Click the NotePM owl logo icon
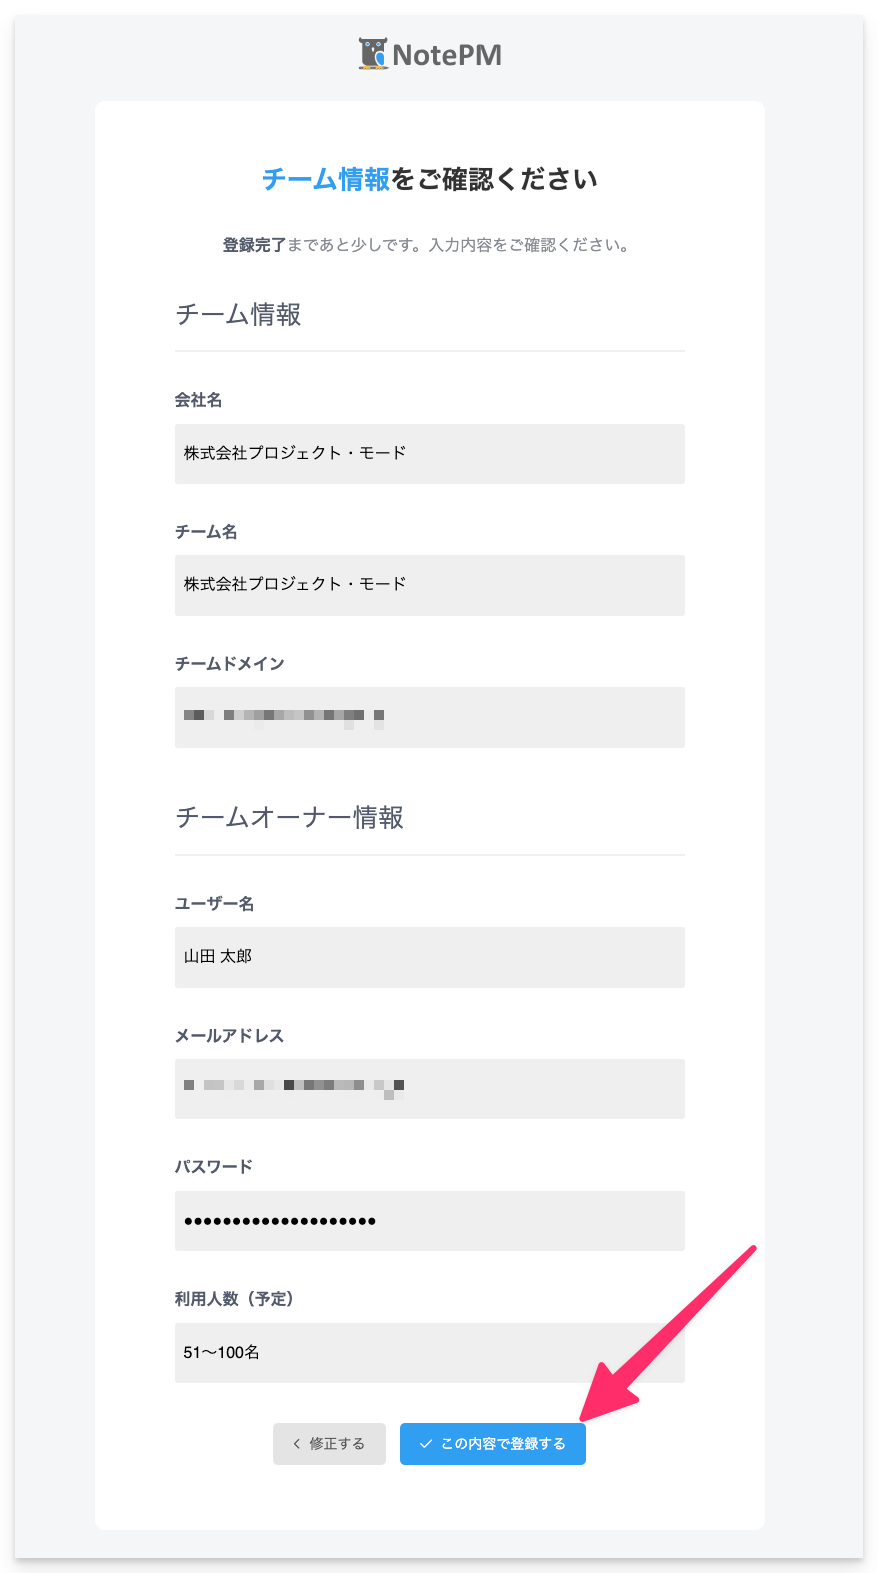 point(373,54)
